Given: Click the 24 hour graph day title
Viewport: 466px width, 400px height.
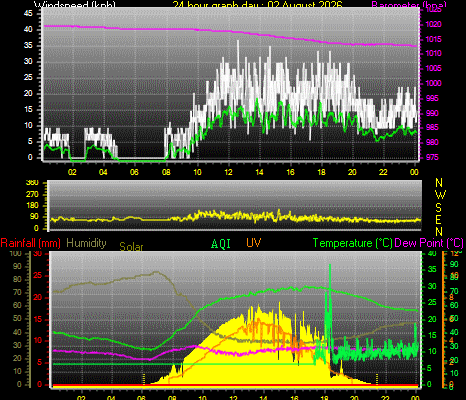Looking at the screenshot, I should (257, 5).
